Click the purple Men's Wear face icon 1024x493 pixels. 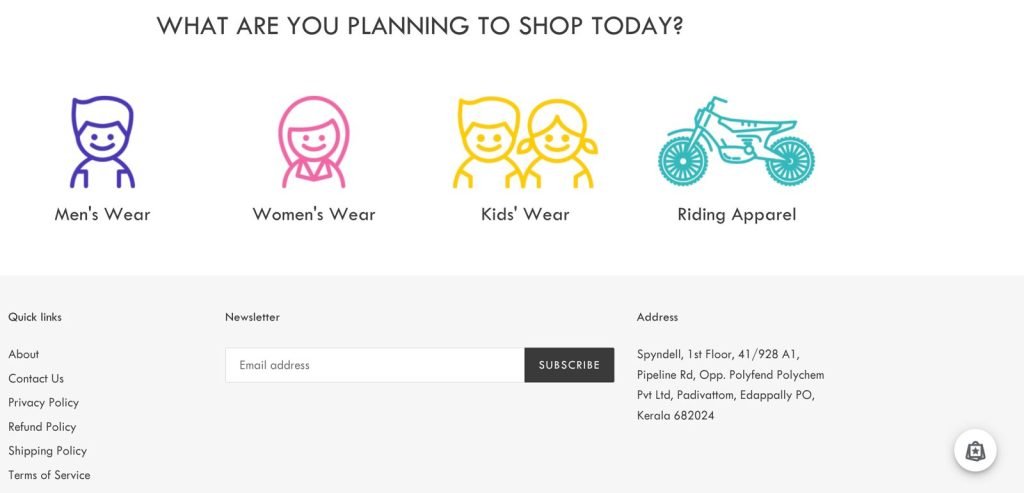click(103, 142)
